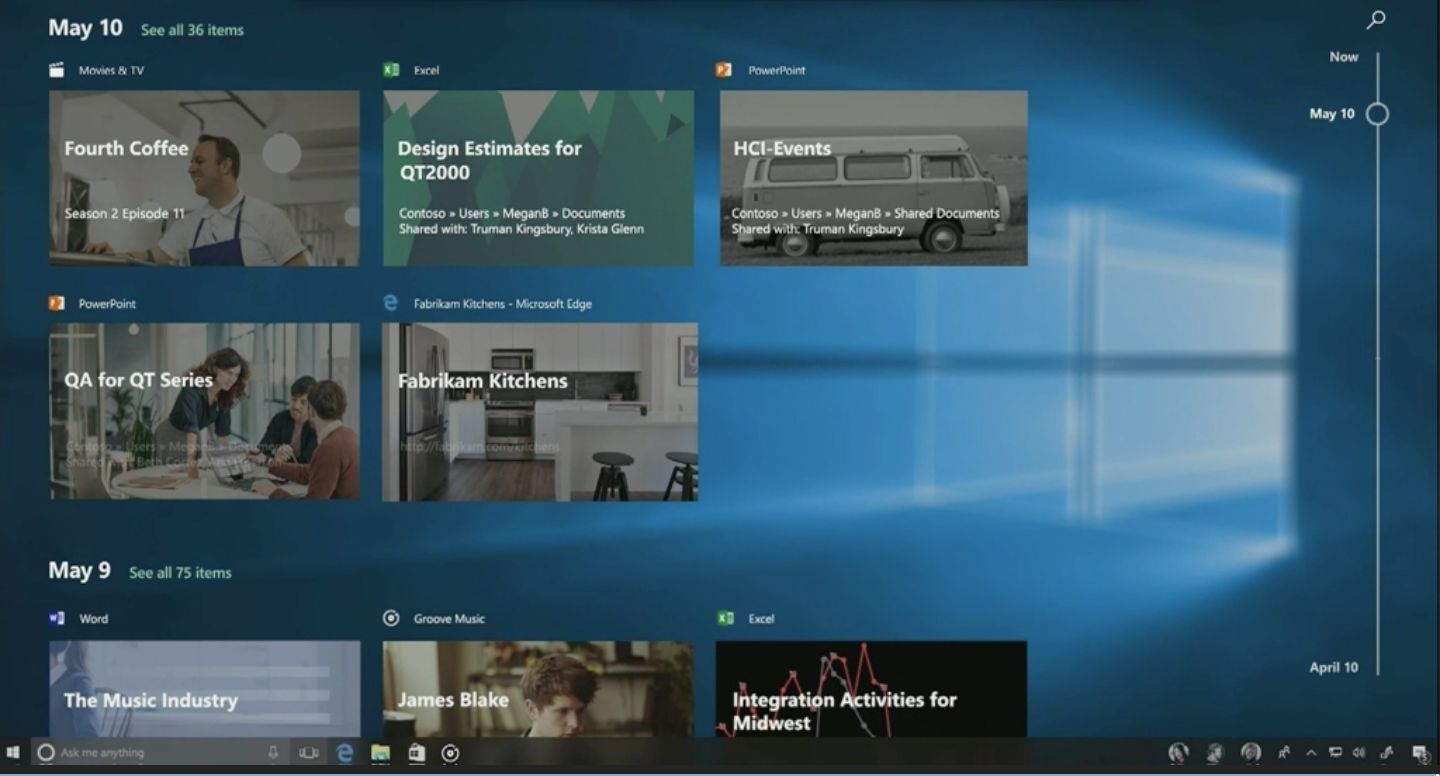Open the Fabrikam Kitchens Edge card

pos(540,412)
